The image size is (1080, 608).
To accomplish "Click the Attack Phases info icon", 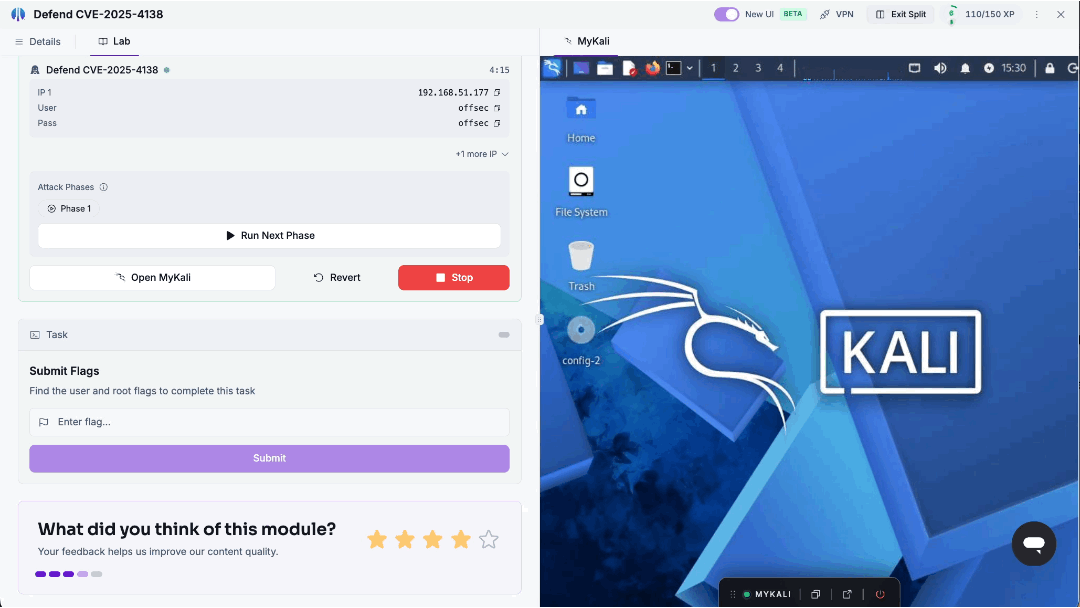I will coord(103,187).
